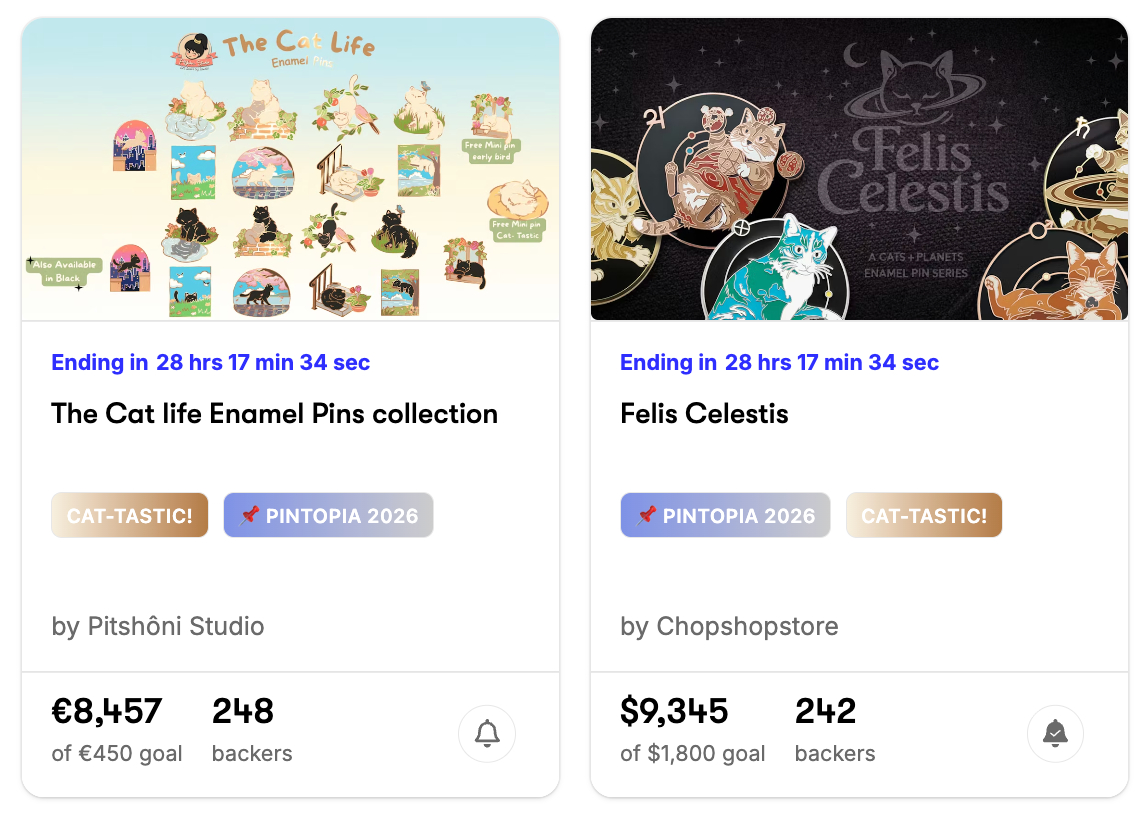Click the 242 backers count
Viewport: 1148px width, 816px height.
coord(825,712)
